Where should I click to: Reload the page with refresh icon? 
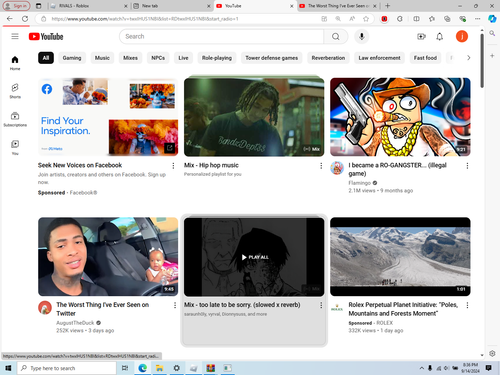25,19
